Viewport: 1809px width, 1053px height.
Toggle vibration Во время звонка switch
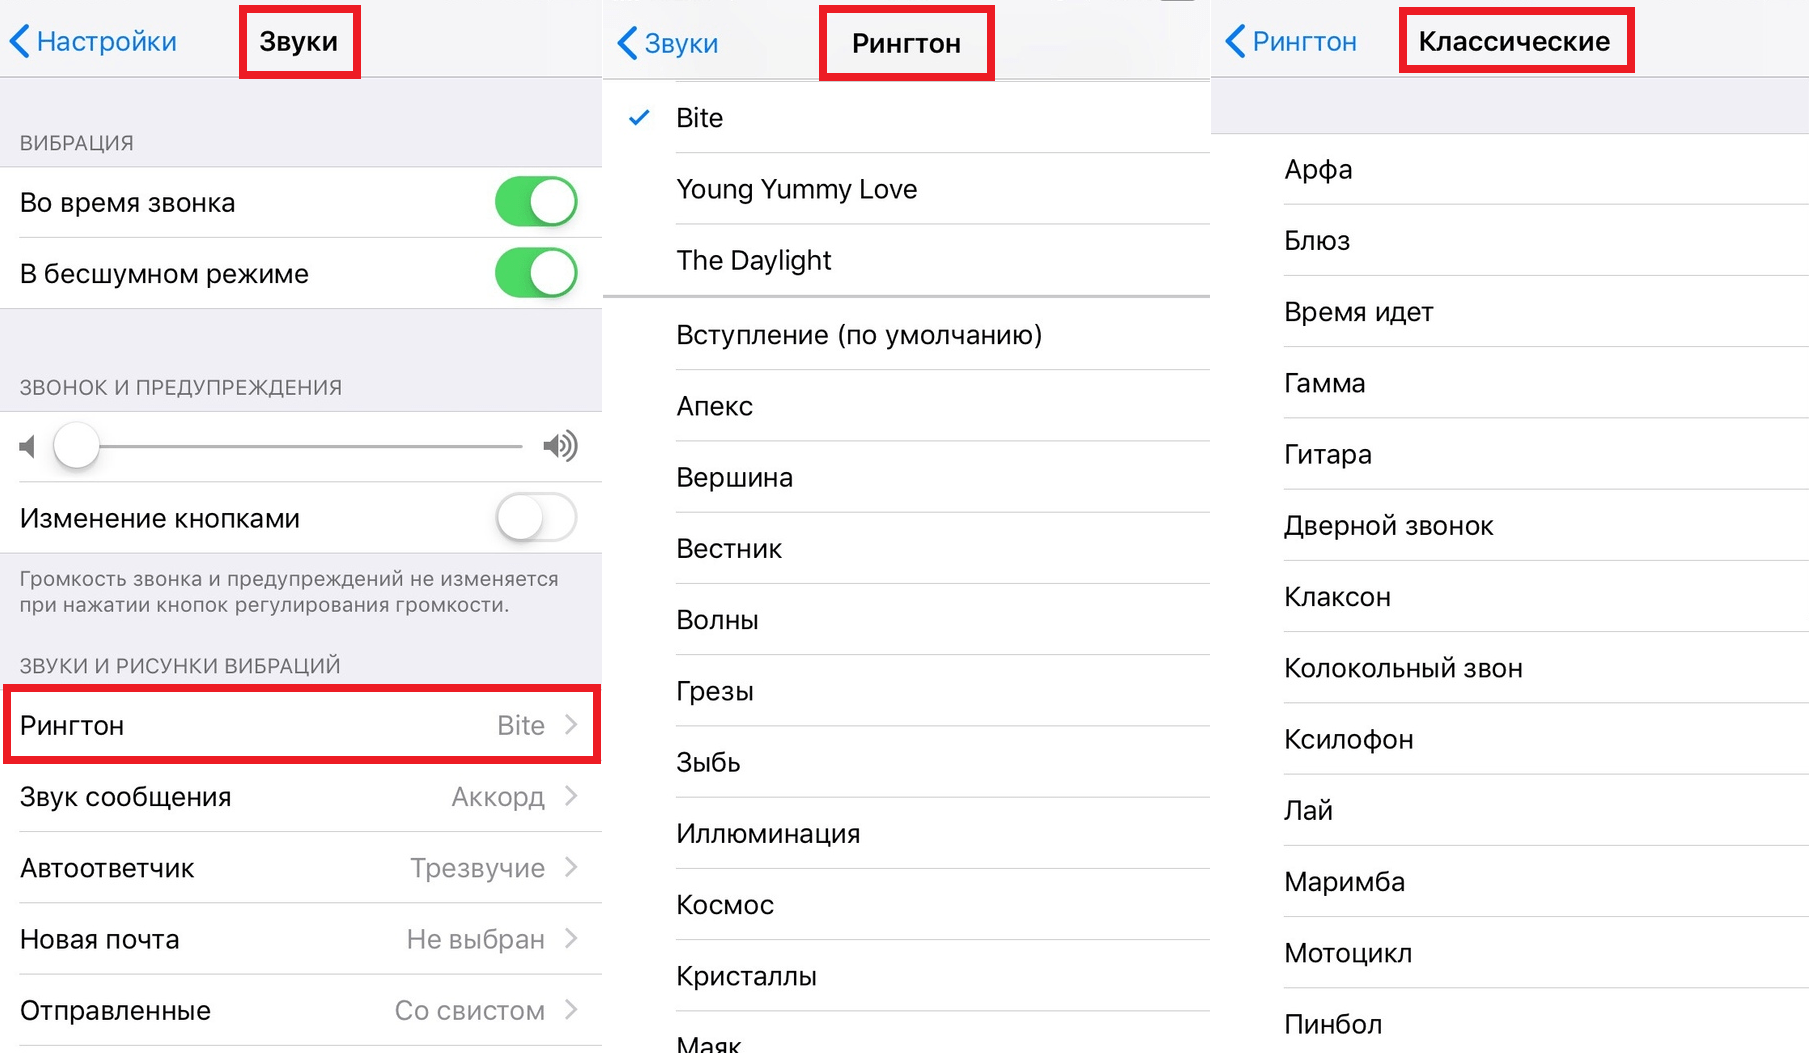(536, 202)
